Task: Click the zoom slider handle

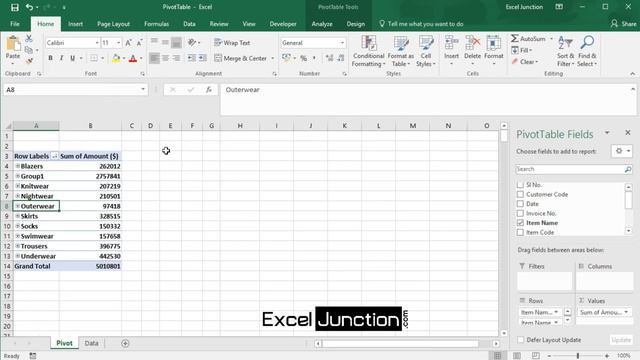Action: [578, 356]
